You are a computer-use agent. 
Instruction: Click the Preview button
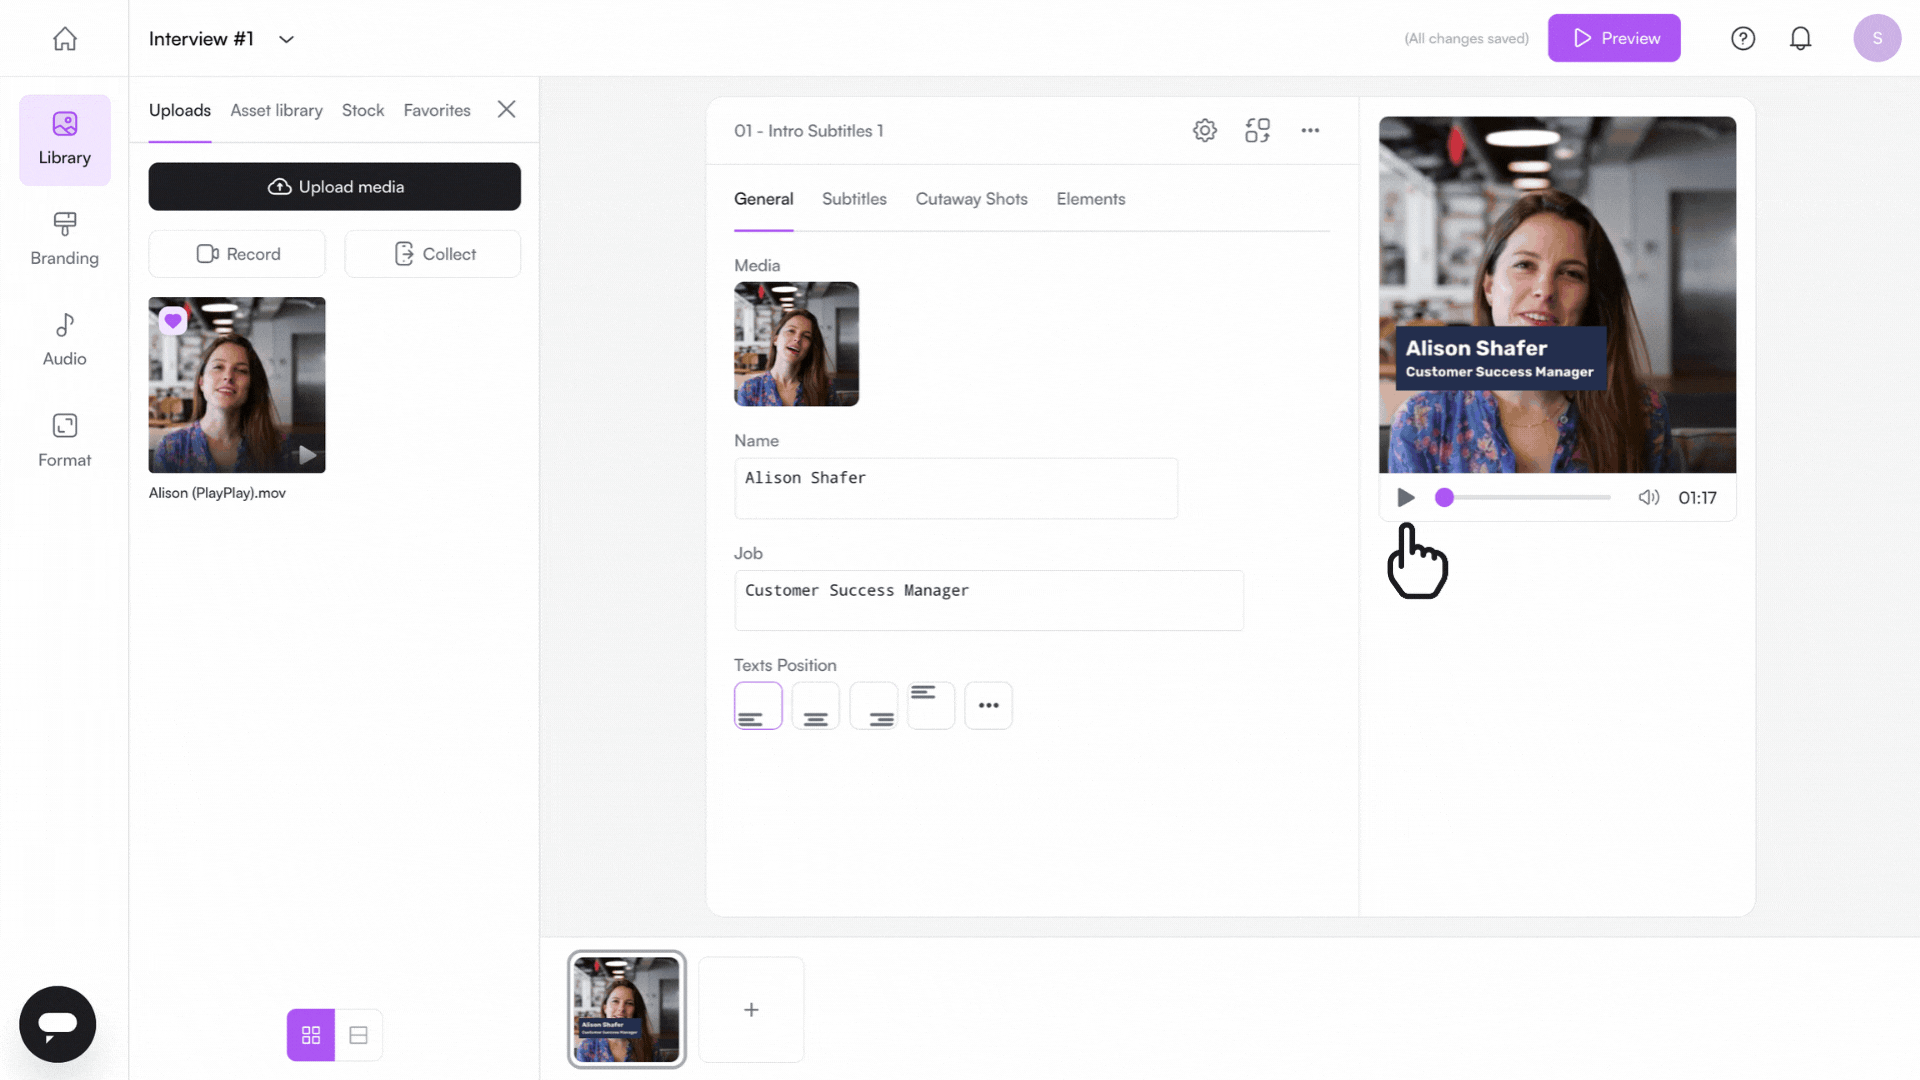(1614, 38)
